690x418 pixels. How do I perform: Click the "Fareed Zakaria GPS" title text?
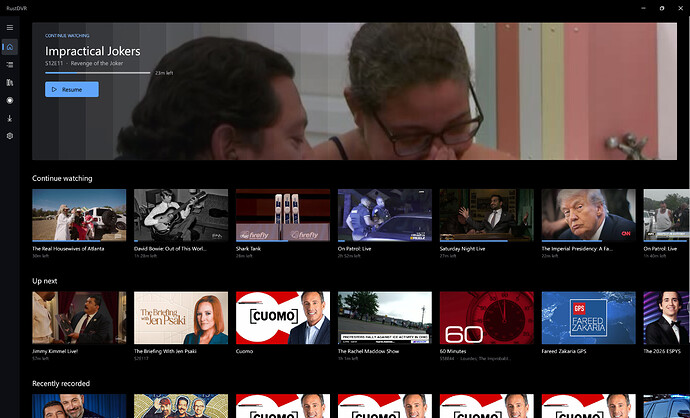tap(564, 351)
